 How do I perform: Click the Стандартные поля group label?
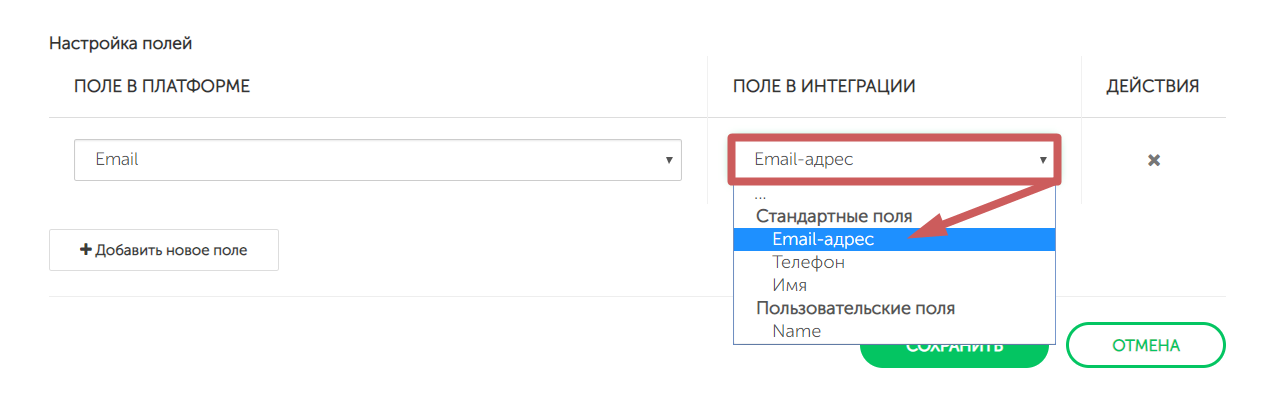click(834, 216)
